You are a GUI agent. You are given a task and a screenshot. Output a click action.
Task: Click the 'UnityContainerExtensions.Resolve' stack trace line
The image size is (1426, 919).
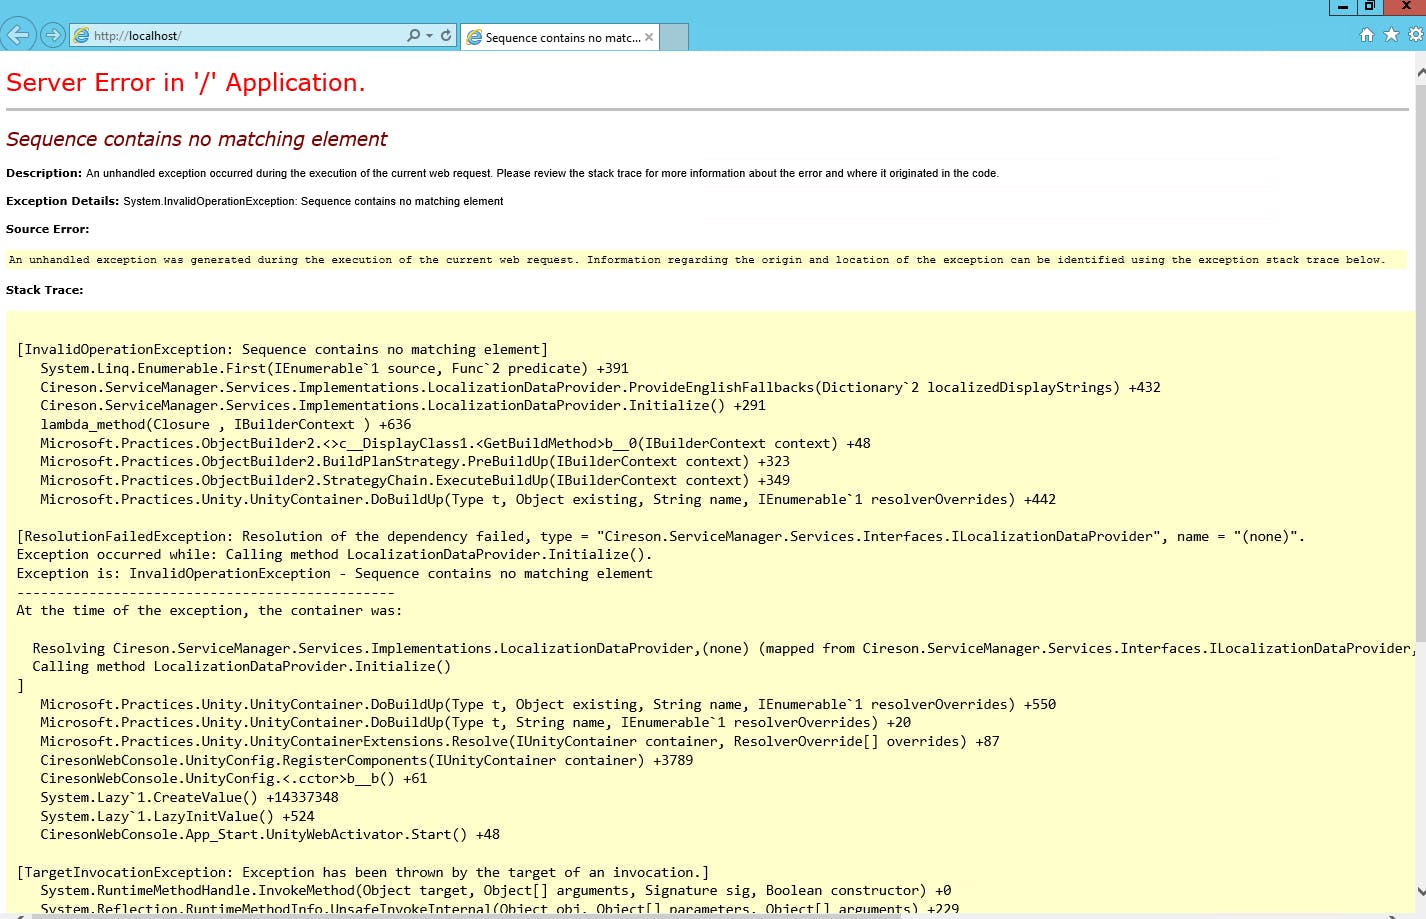point(520,741)
